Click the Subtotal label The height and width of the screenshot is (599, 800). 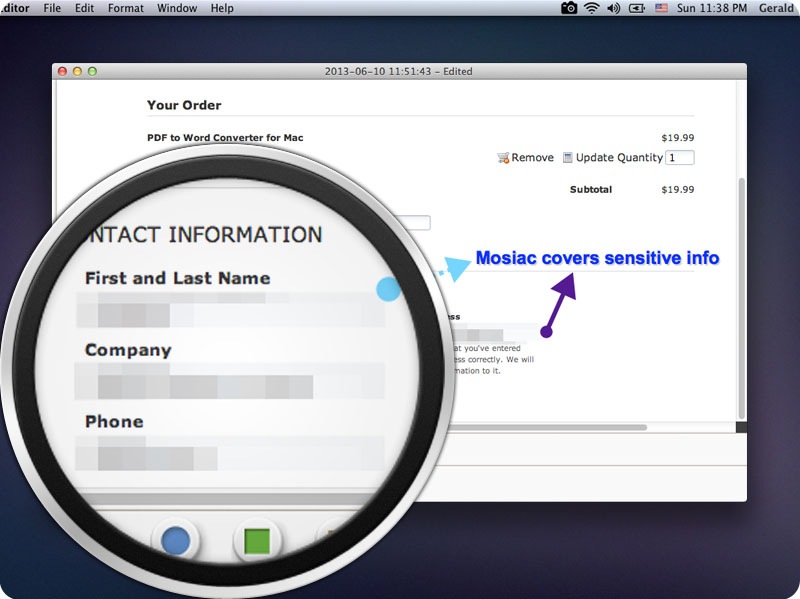pos(591,189)
